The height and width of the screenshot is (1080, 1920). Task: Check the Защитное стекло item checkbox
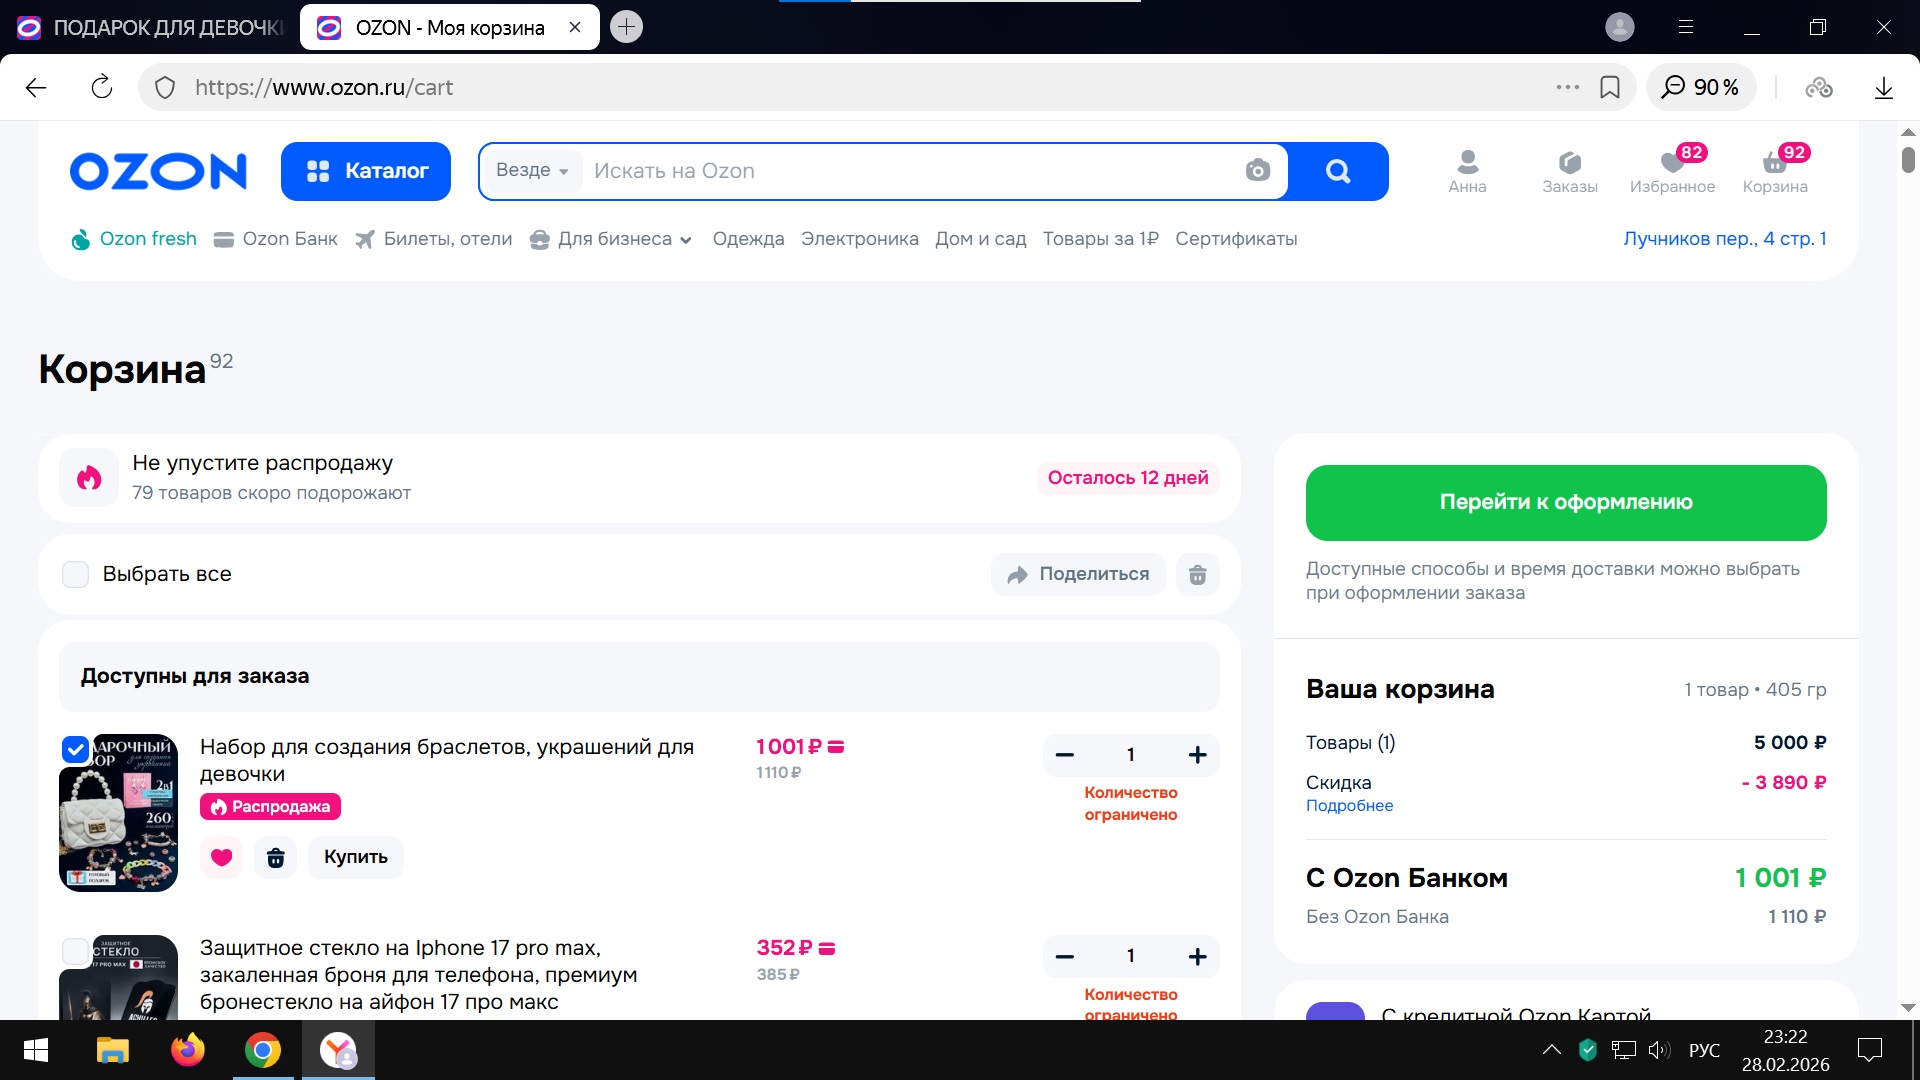(x=76, y=951)
